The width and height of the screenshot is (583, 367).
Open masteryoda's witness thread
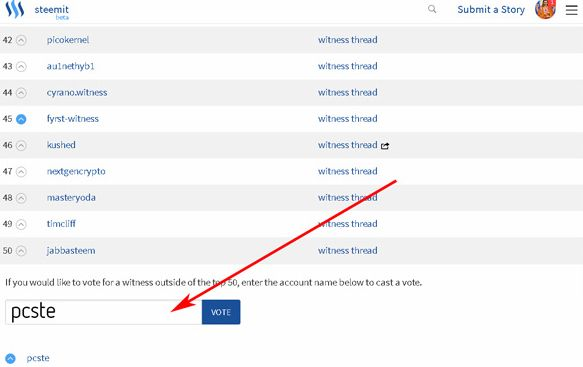347,198
